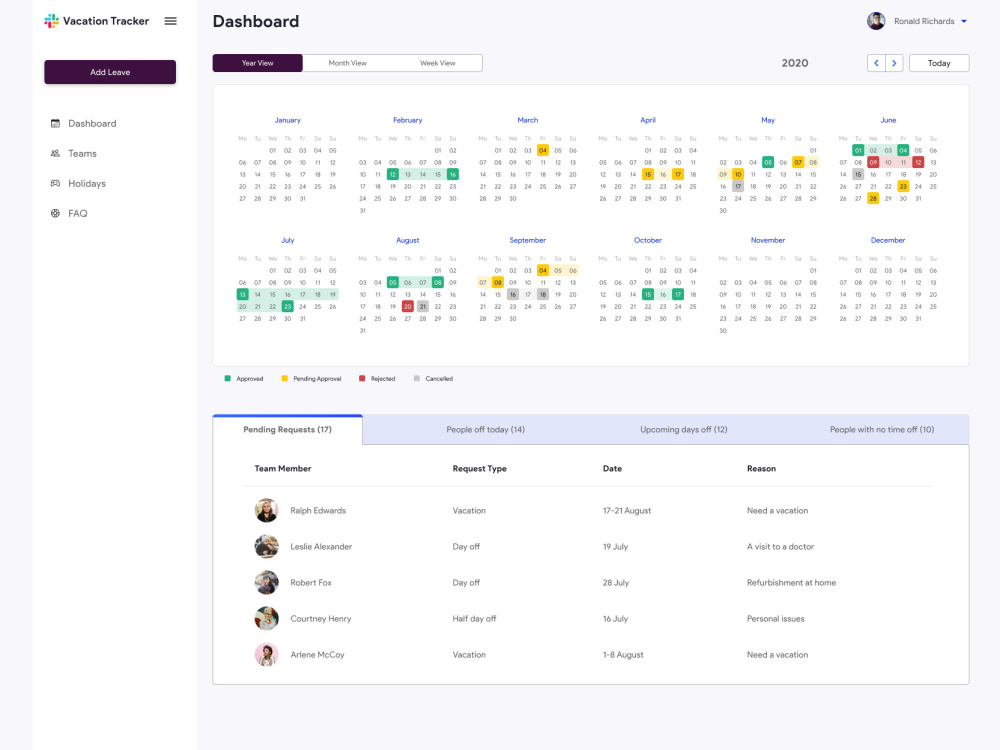Click the red Rejected legend swatch
The height and width of the screenshot is (750, 1000).
click(362, 379)
